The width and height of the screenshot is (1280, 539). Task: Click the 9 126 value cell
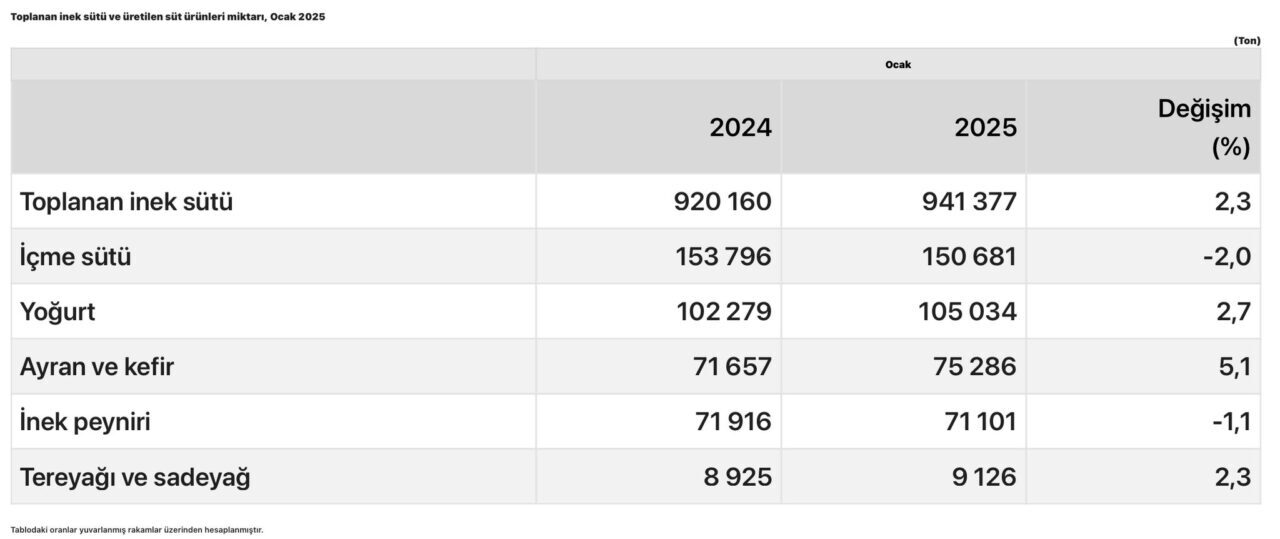(981, 477)
